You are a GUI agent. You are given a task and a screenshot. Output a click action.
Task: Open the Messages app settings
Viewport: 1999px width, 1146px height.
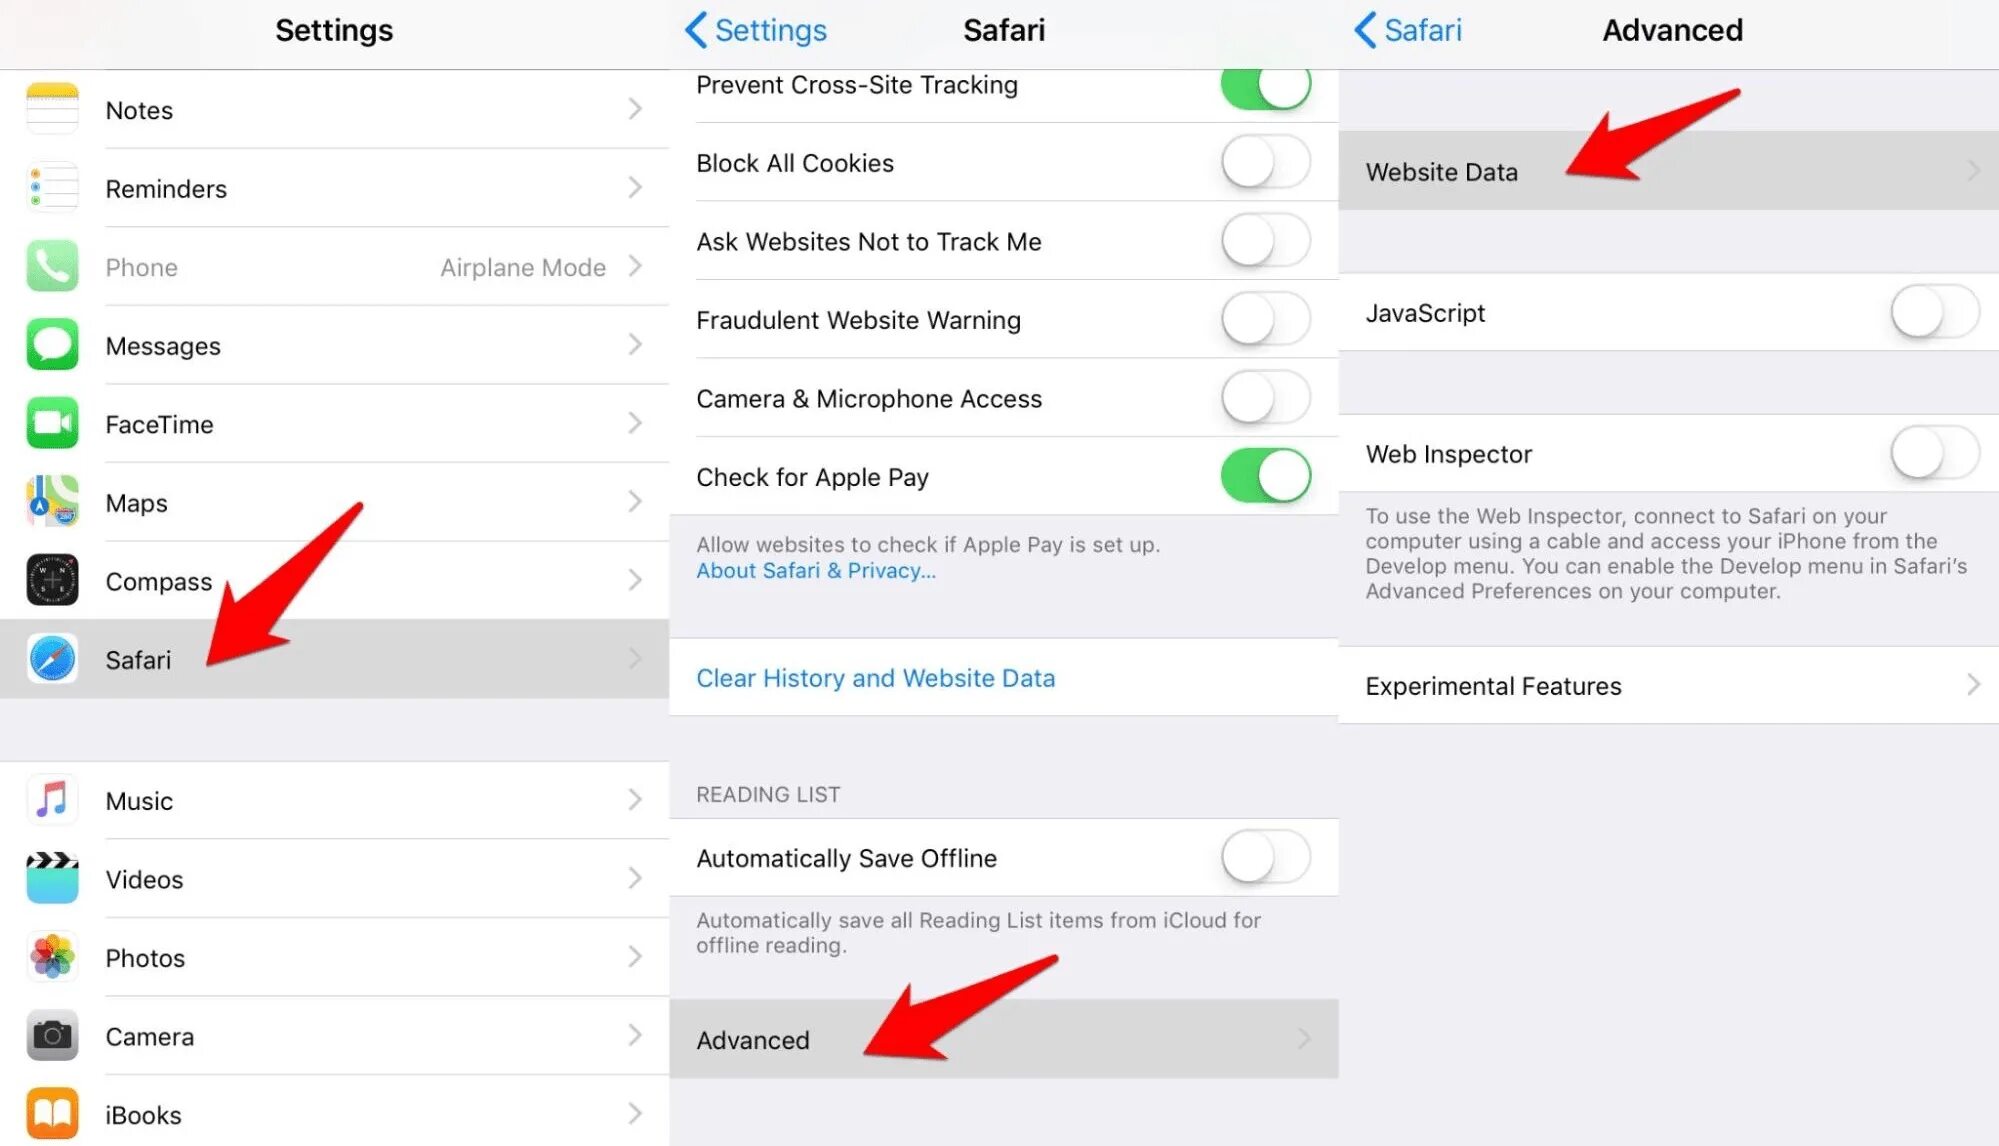334,344
